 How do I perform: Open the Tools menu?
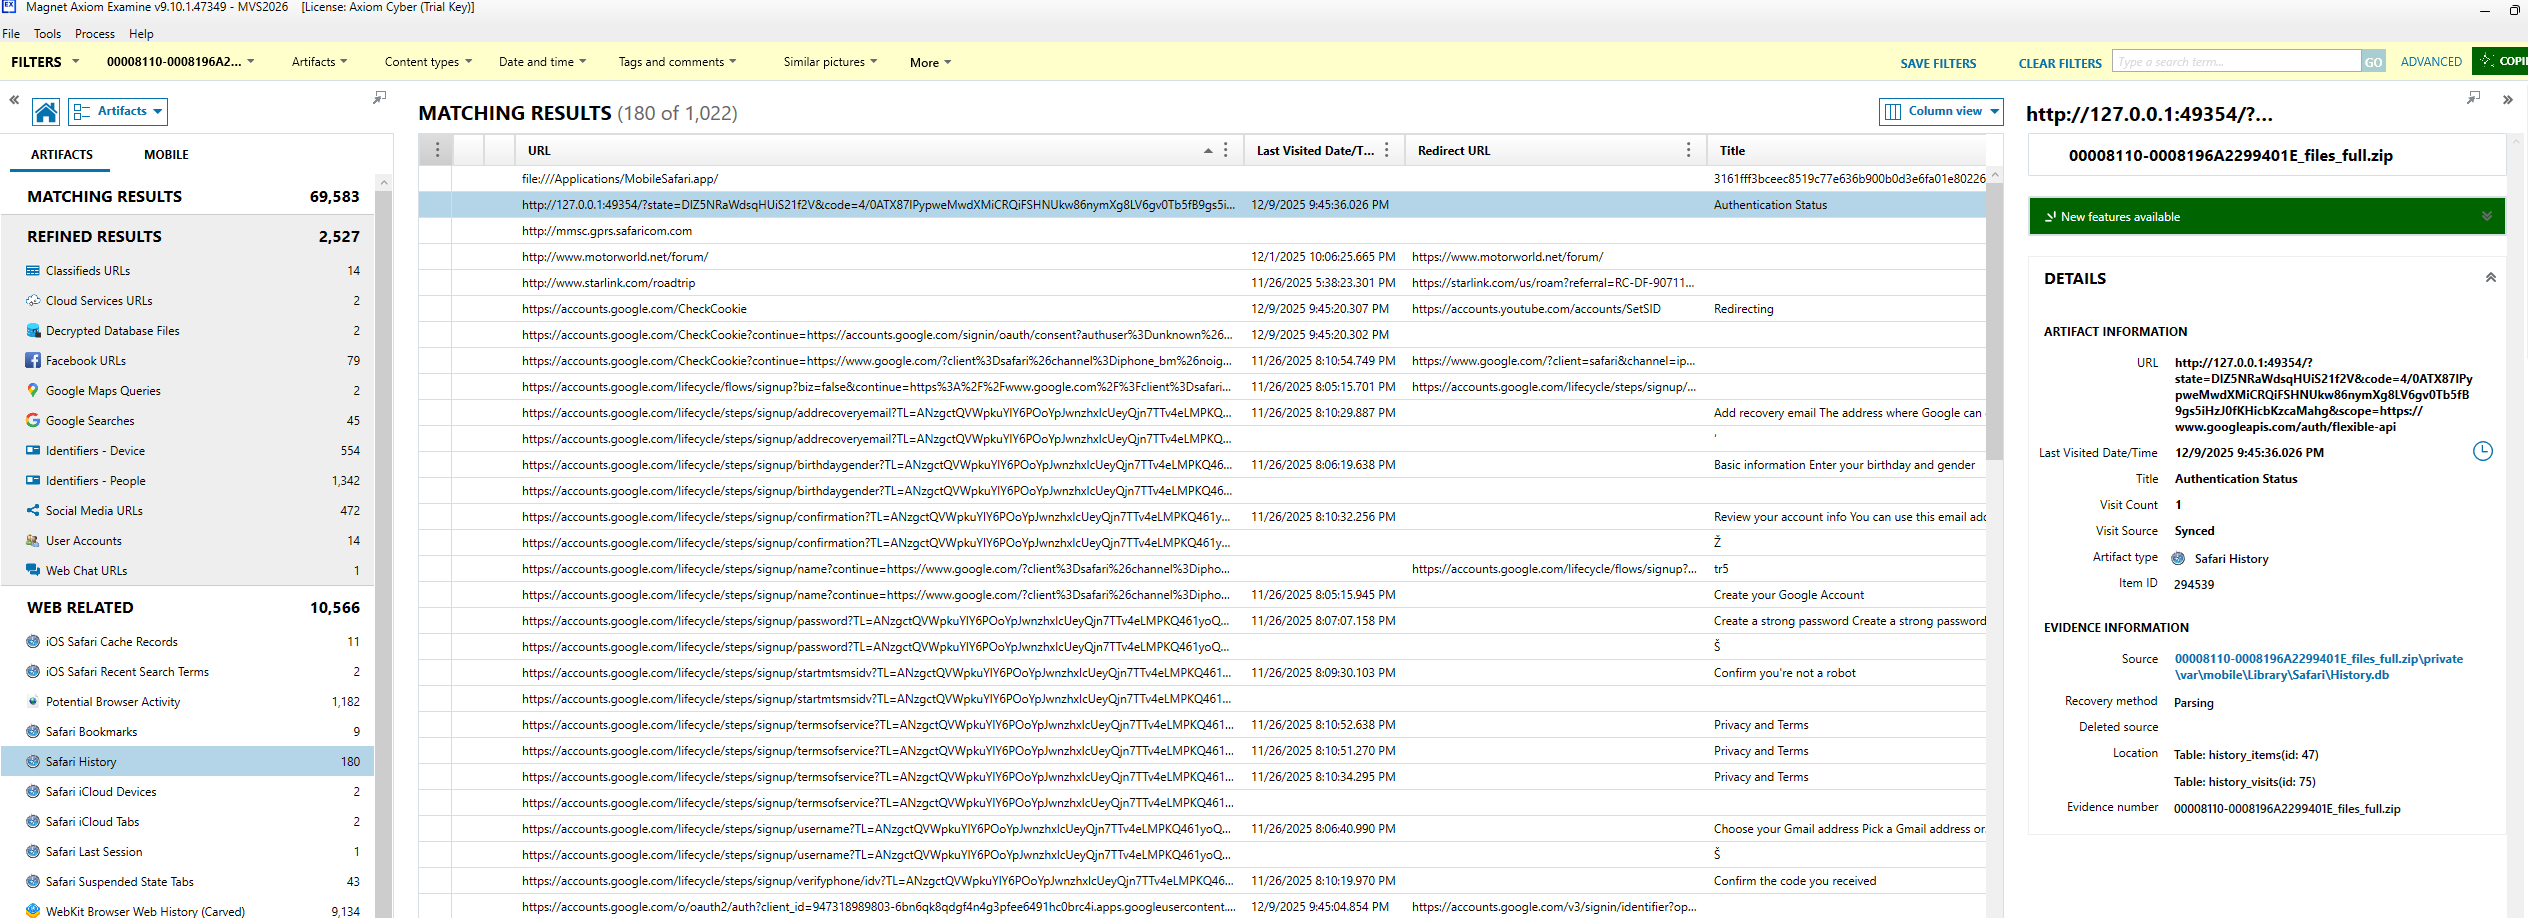pyautogui.click(x=47, y=34)
